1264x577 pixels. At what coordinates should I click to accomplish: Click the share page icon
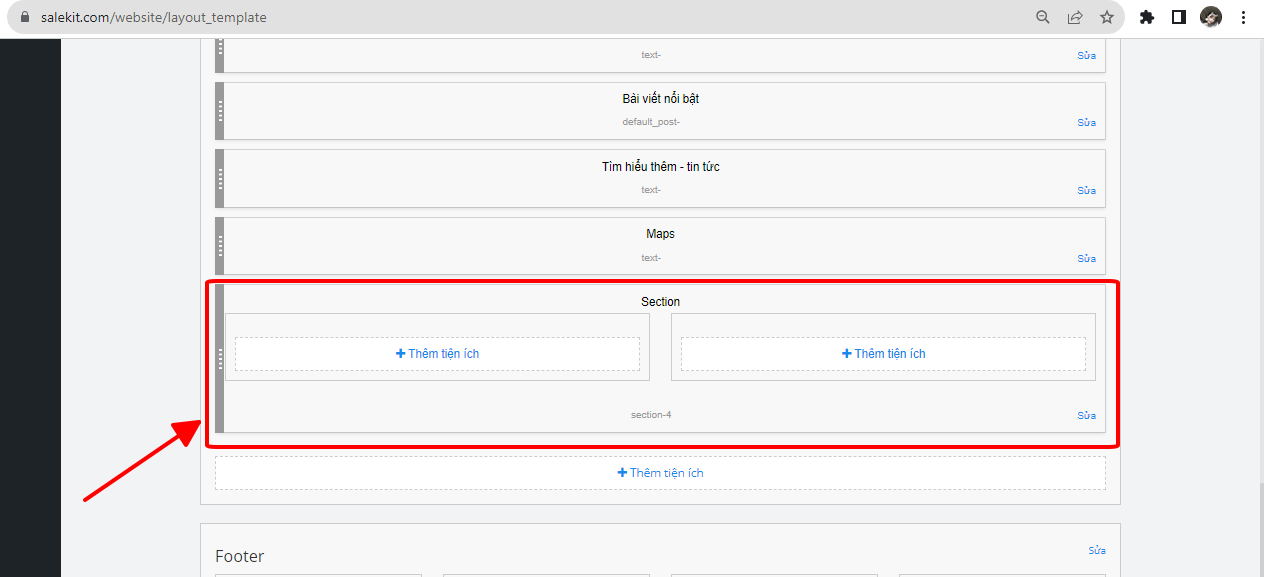point(1075,17)
